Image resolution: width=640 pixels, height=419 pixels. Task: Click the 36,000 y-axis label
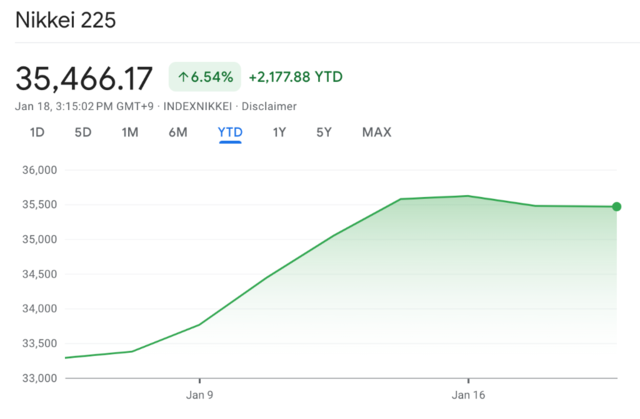[38, 170]
